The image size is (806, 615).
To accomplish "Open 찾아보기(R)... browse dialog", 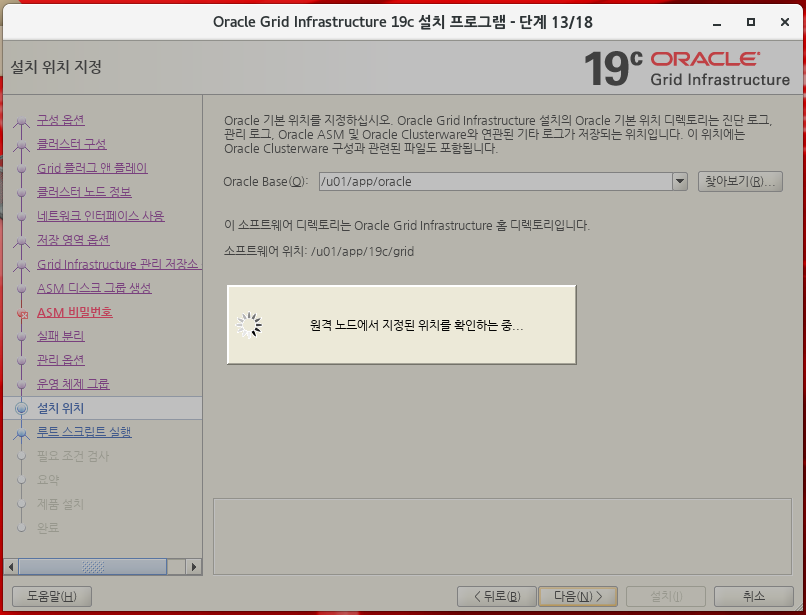I will (x=740, y=182).
